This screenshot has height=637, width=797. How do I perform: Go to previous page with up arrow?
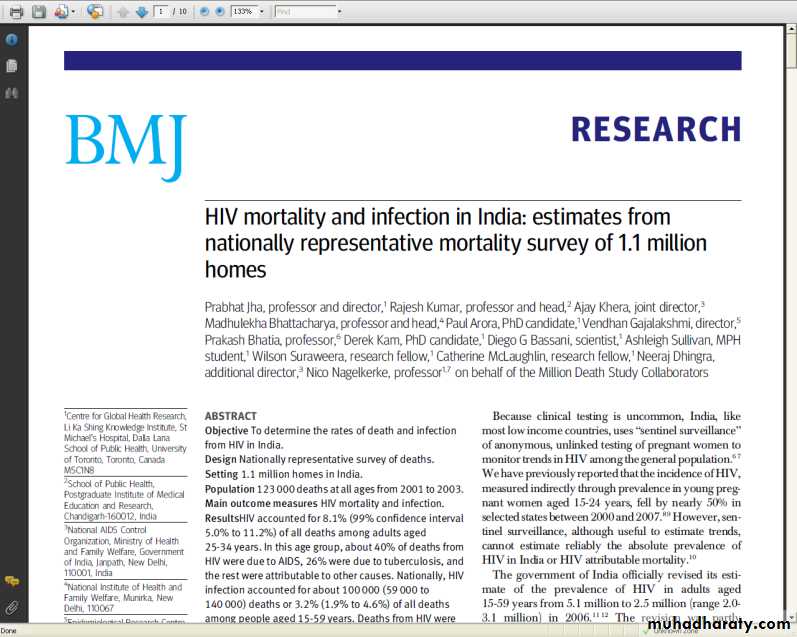coord(124,12)
